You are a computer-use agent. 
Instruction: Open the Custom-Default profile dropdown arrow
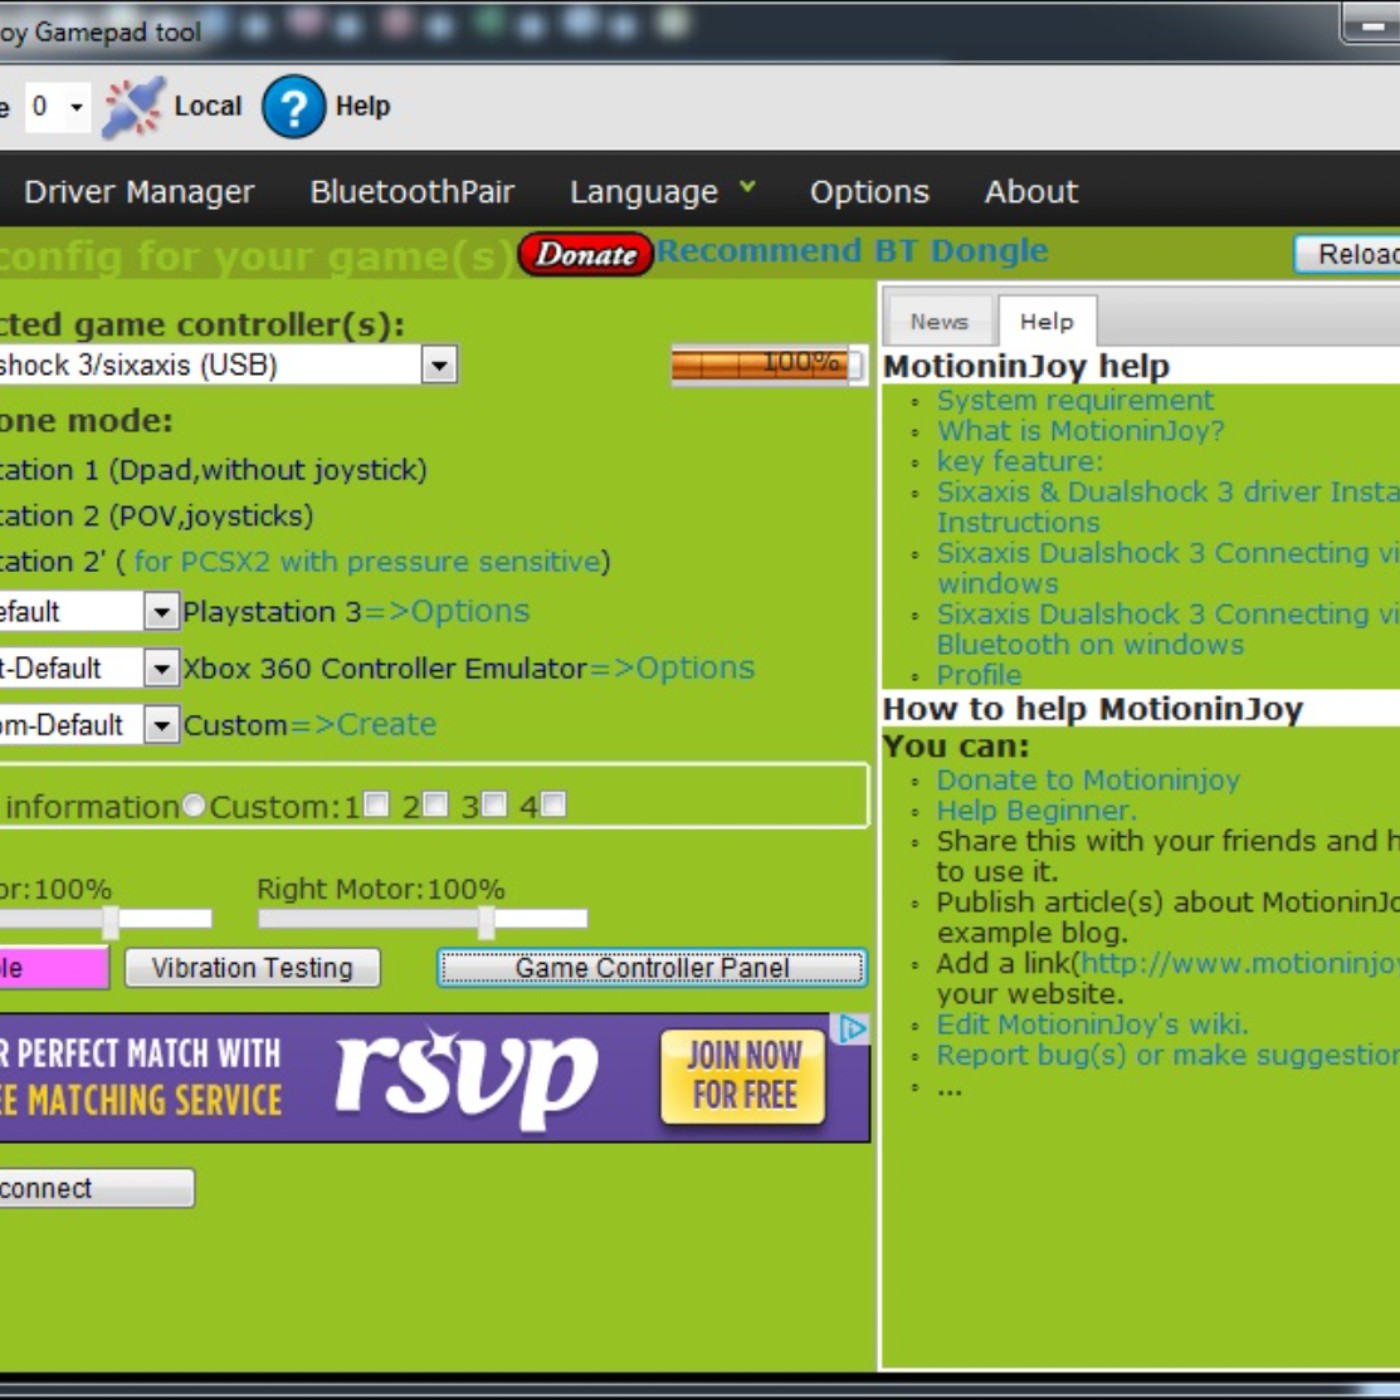click(161, 725)
